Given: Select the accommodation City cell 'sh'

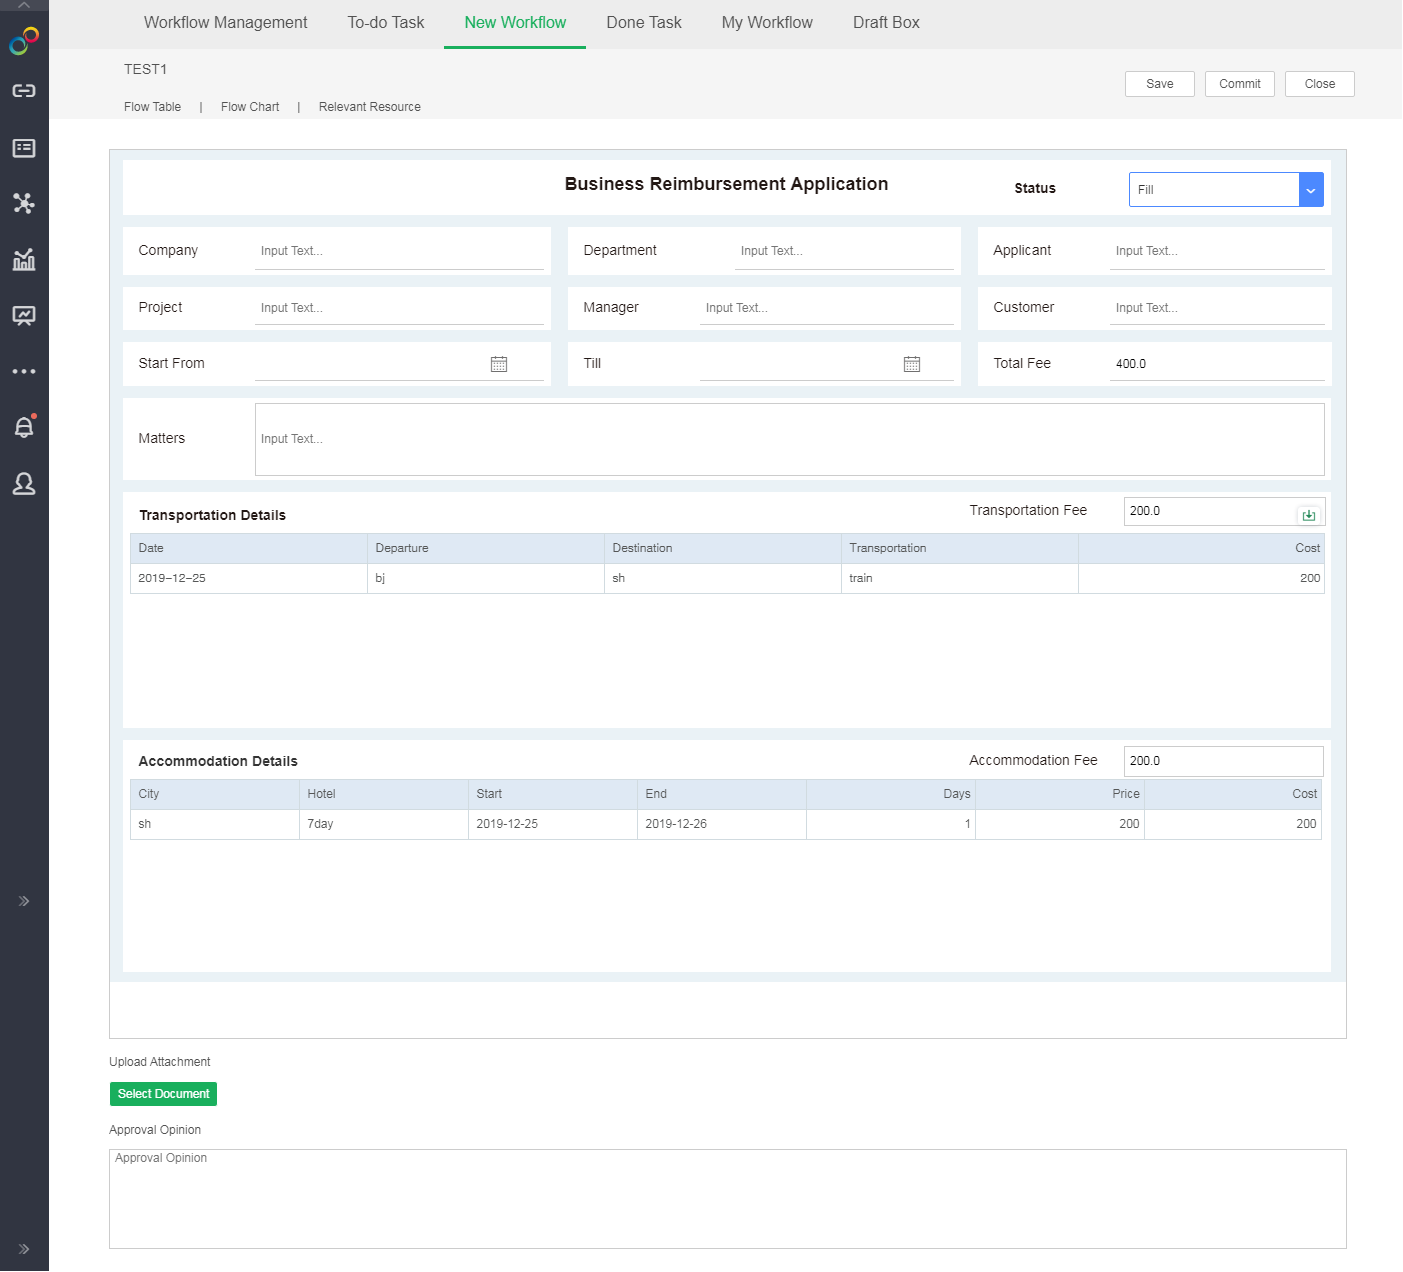Looking at the screenshot, I should click(215, 825).
